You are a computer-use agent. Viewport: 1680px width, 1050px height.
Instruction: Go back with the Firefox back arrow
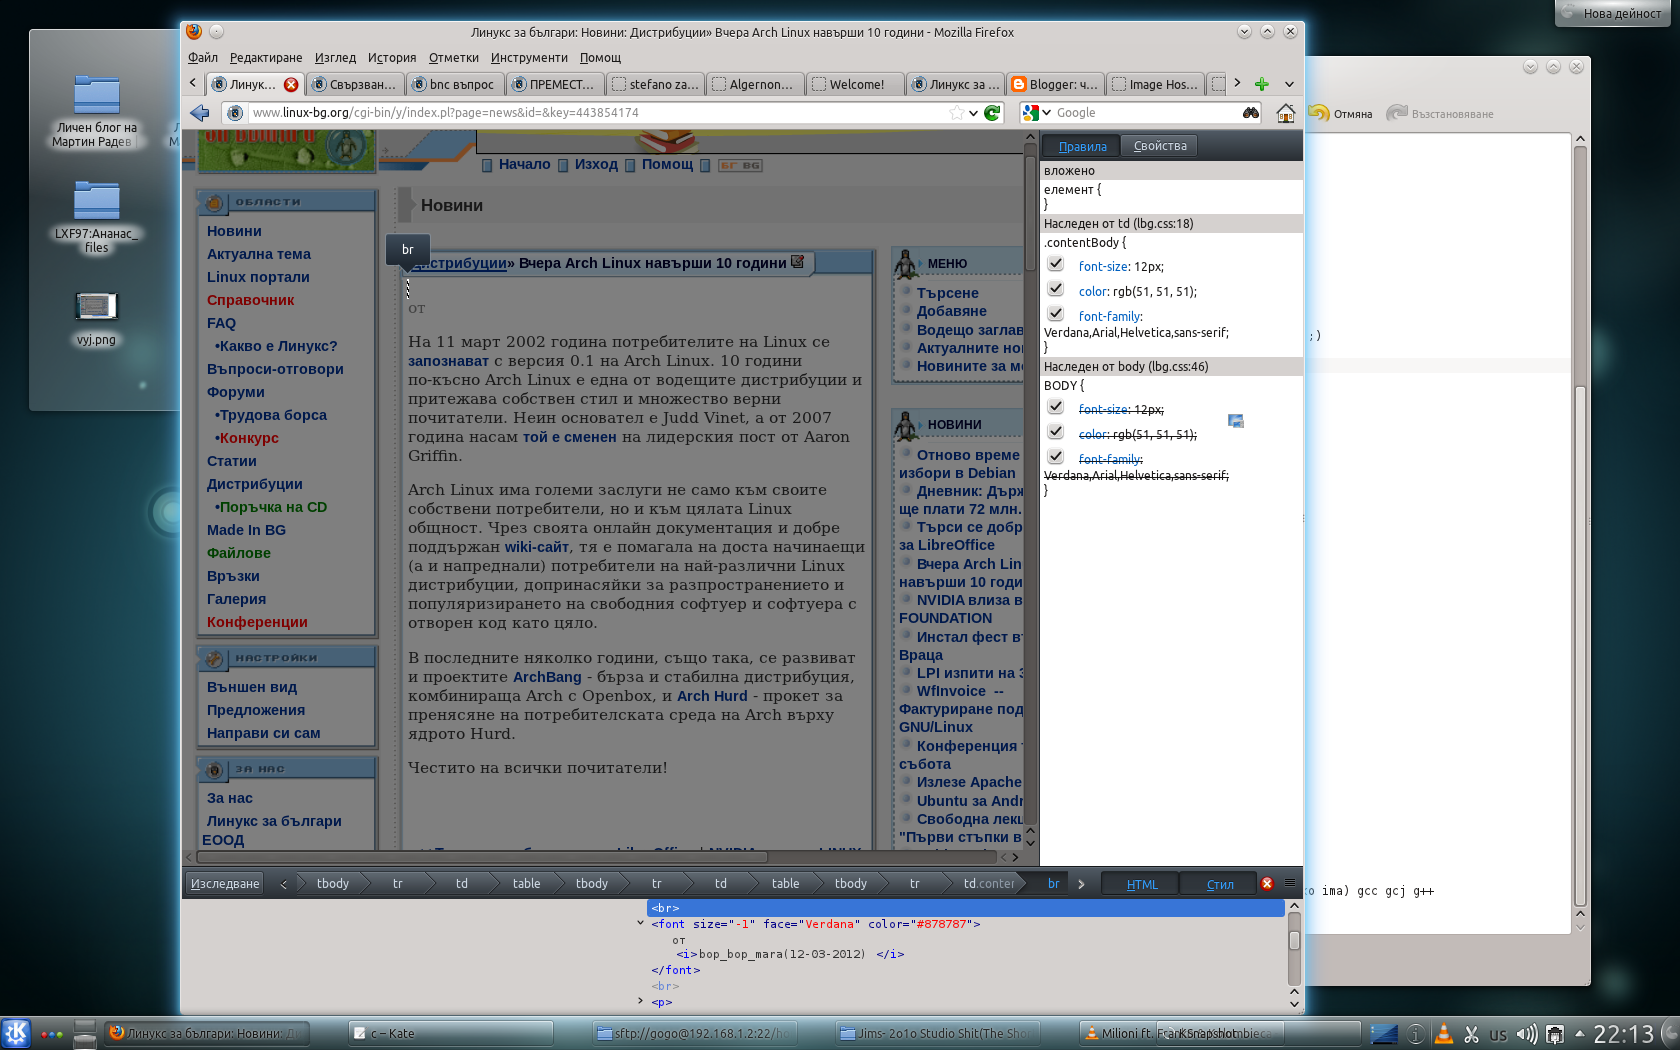point(200,113)
